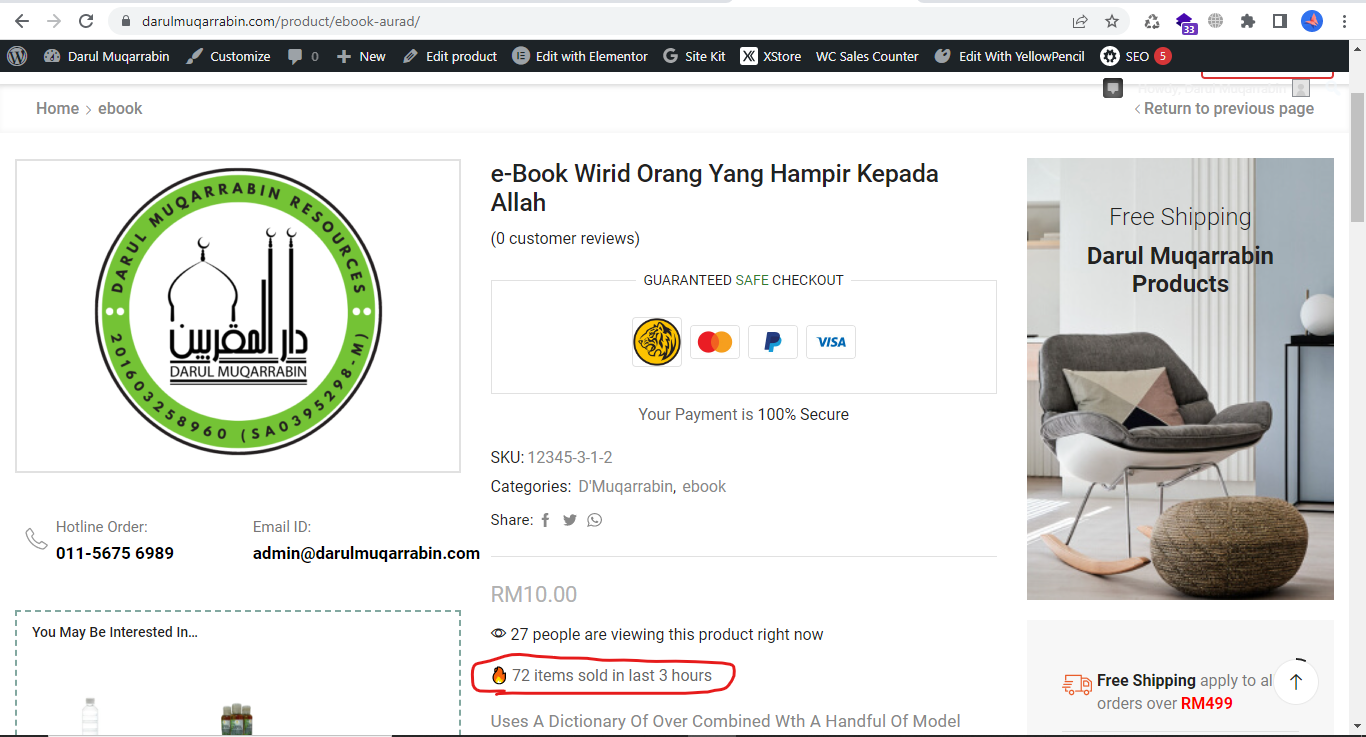Click the notification speech bubble icon

pyautogui.click(x=1113, y=88)
